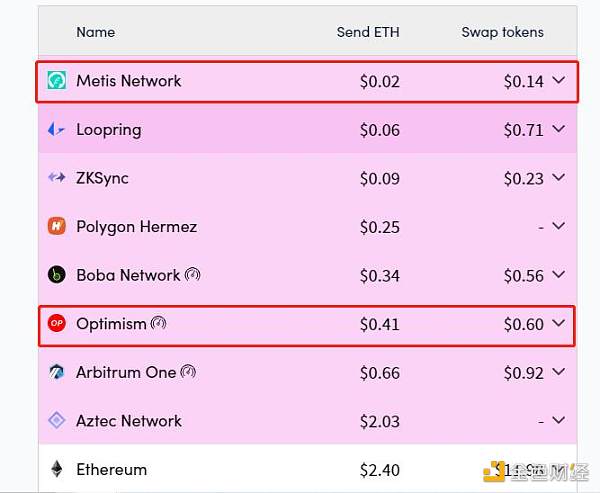Expand the ZKSync row chevron

click(559, 178)
